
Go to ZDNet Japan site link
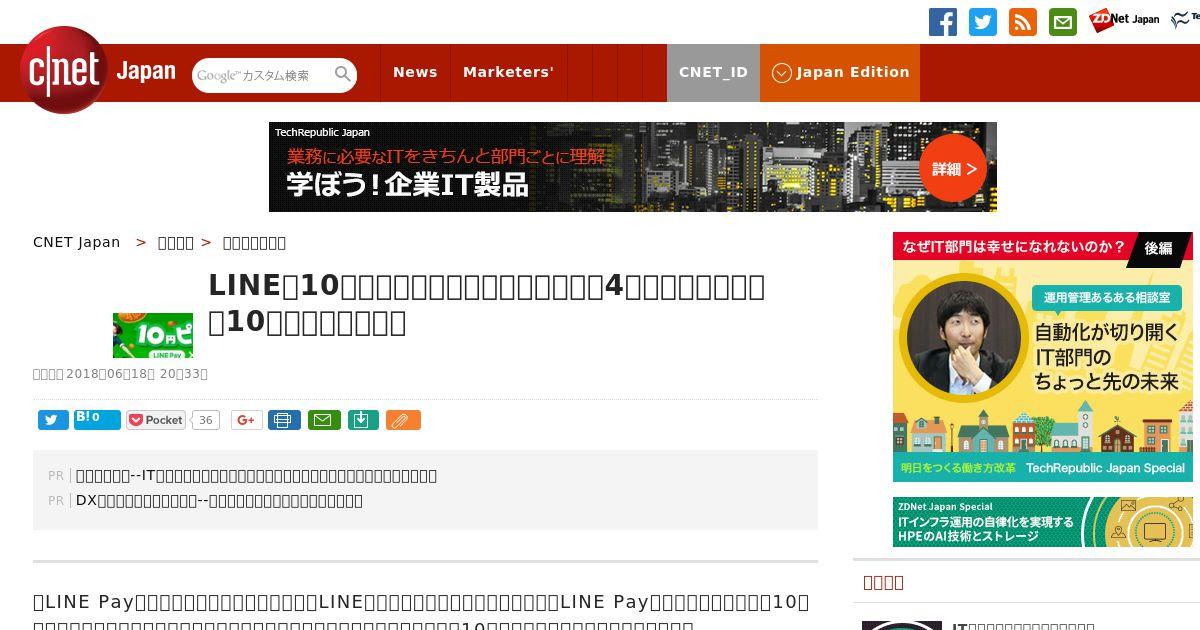[x=1124, y=19]
